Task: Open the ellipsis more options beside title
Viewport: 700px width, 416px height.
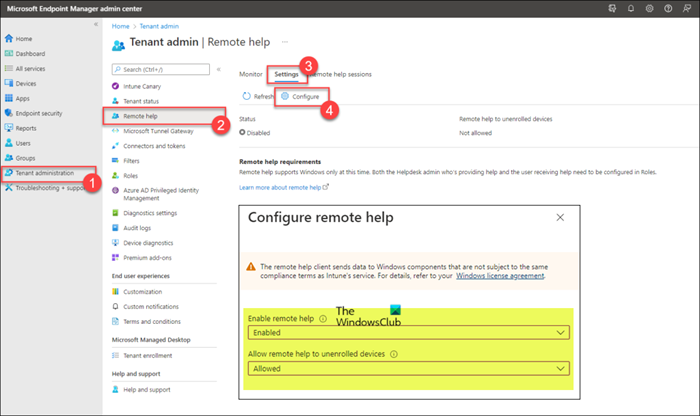Action: (x=285, y=42)
